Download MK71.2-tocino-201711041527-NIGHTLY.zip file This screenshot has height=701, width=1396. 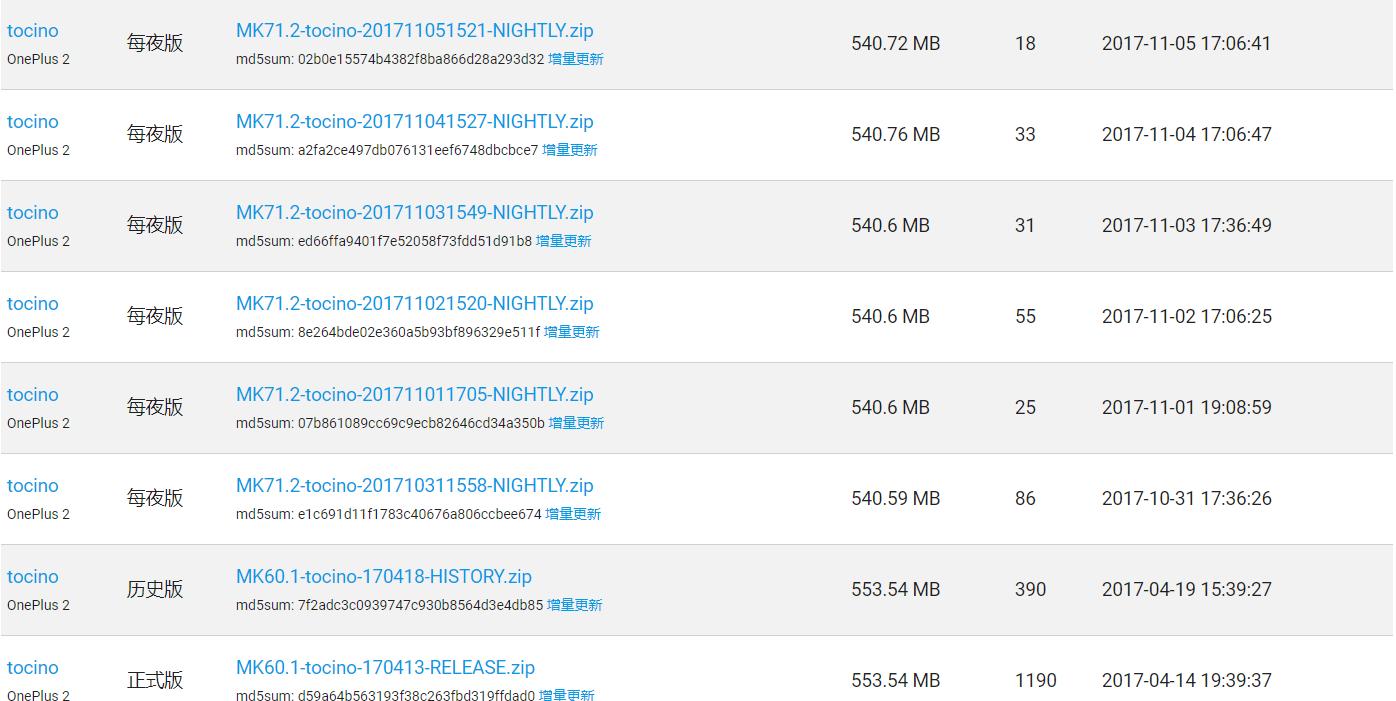414,122
